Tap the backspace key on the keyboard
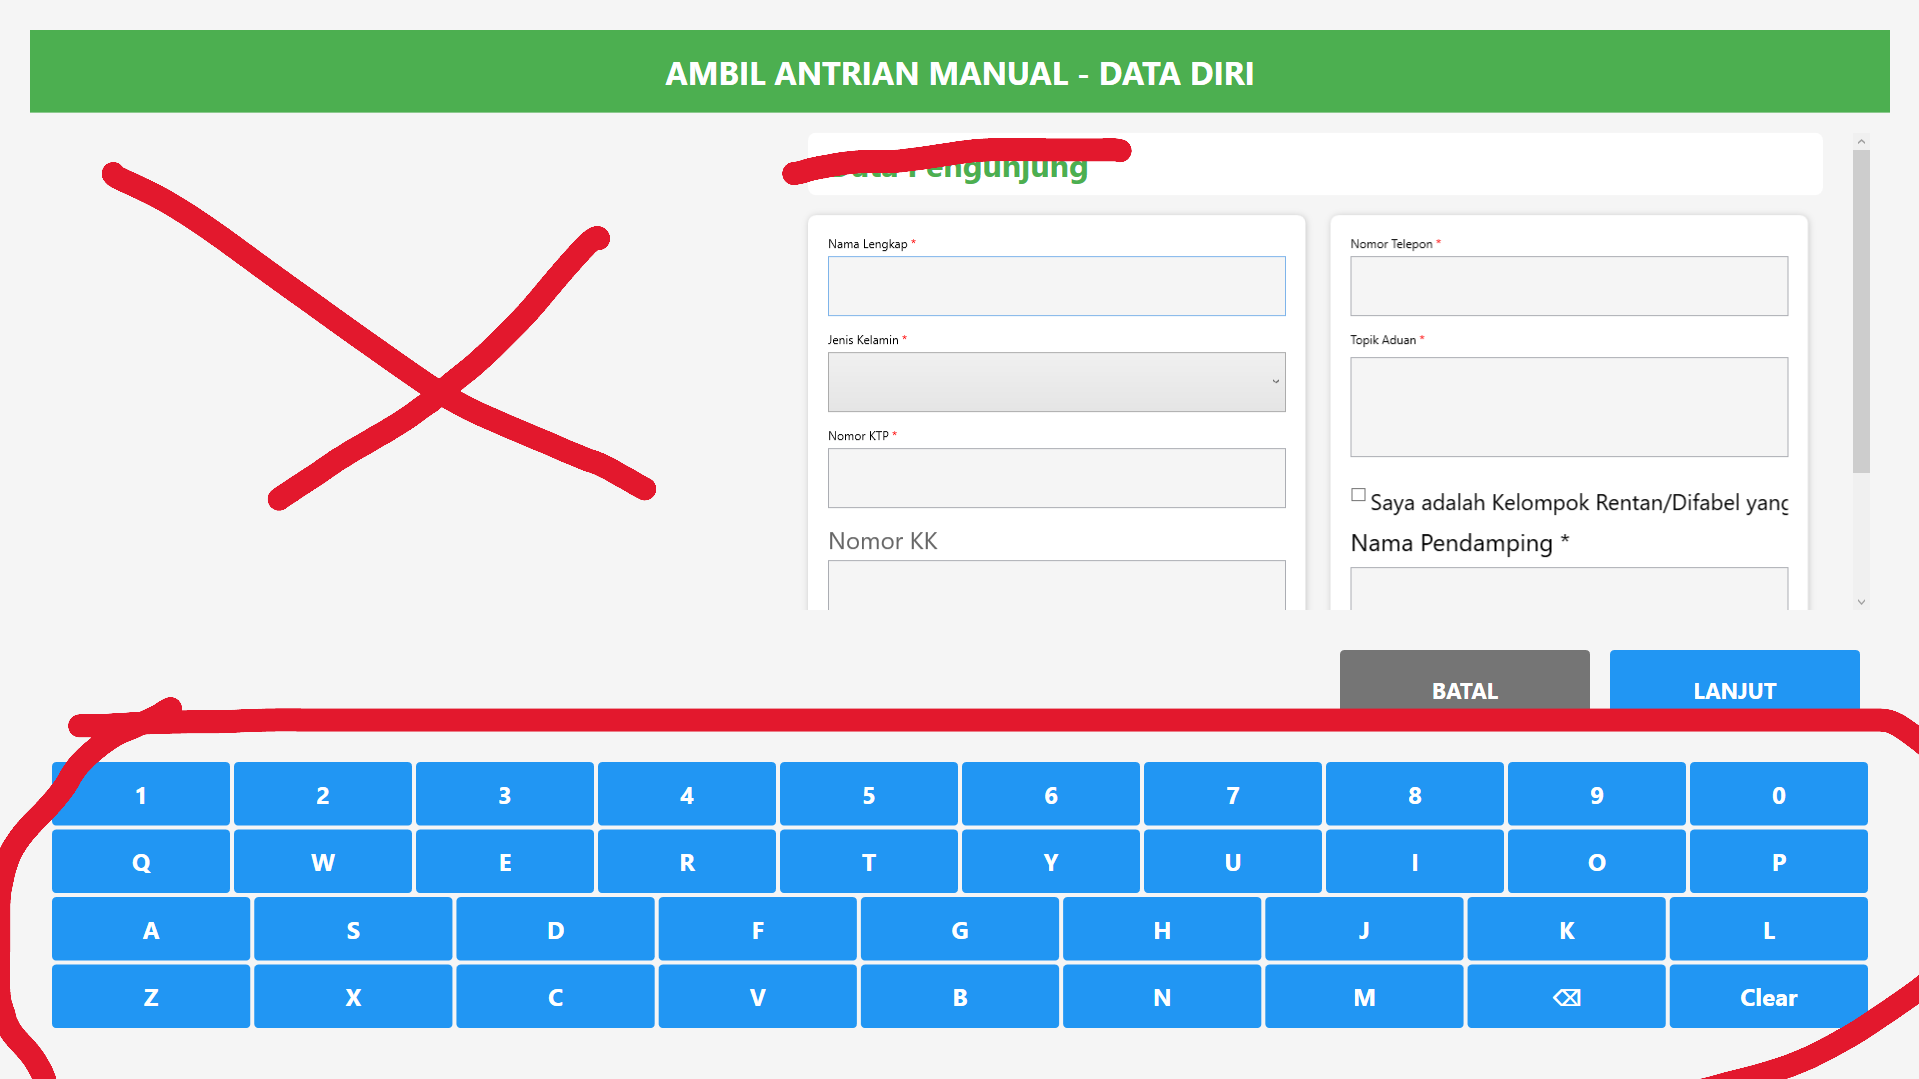Image resolution: width=1919 pixels, height=1079 pixels. tap(1566, 997)
